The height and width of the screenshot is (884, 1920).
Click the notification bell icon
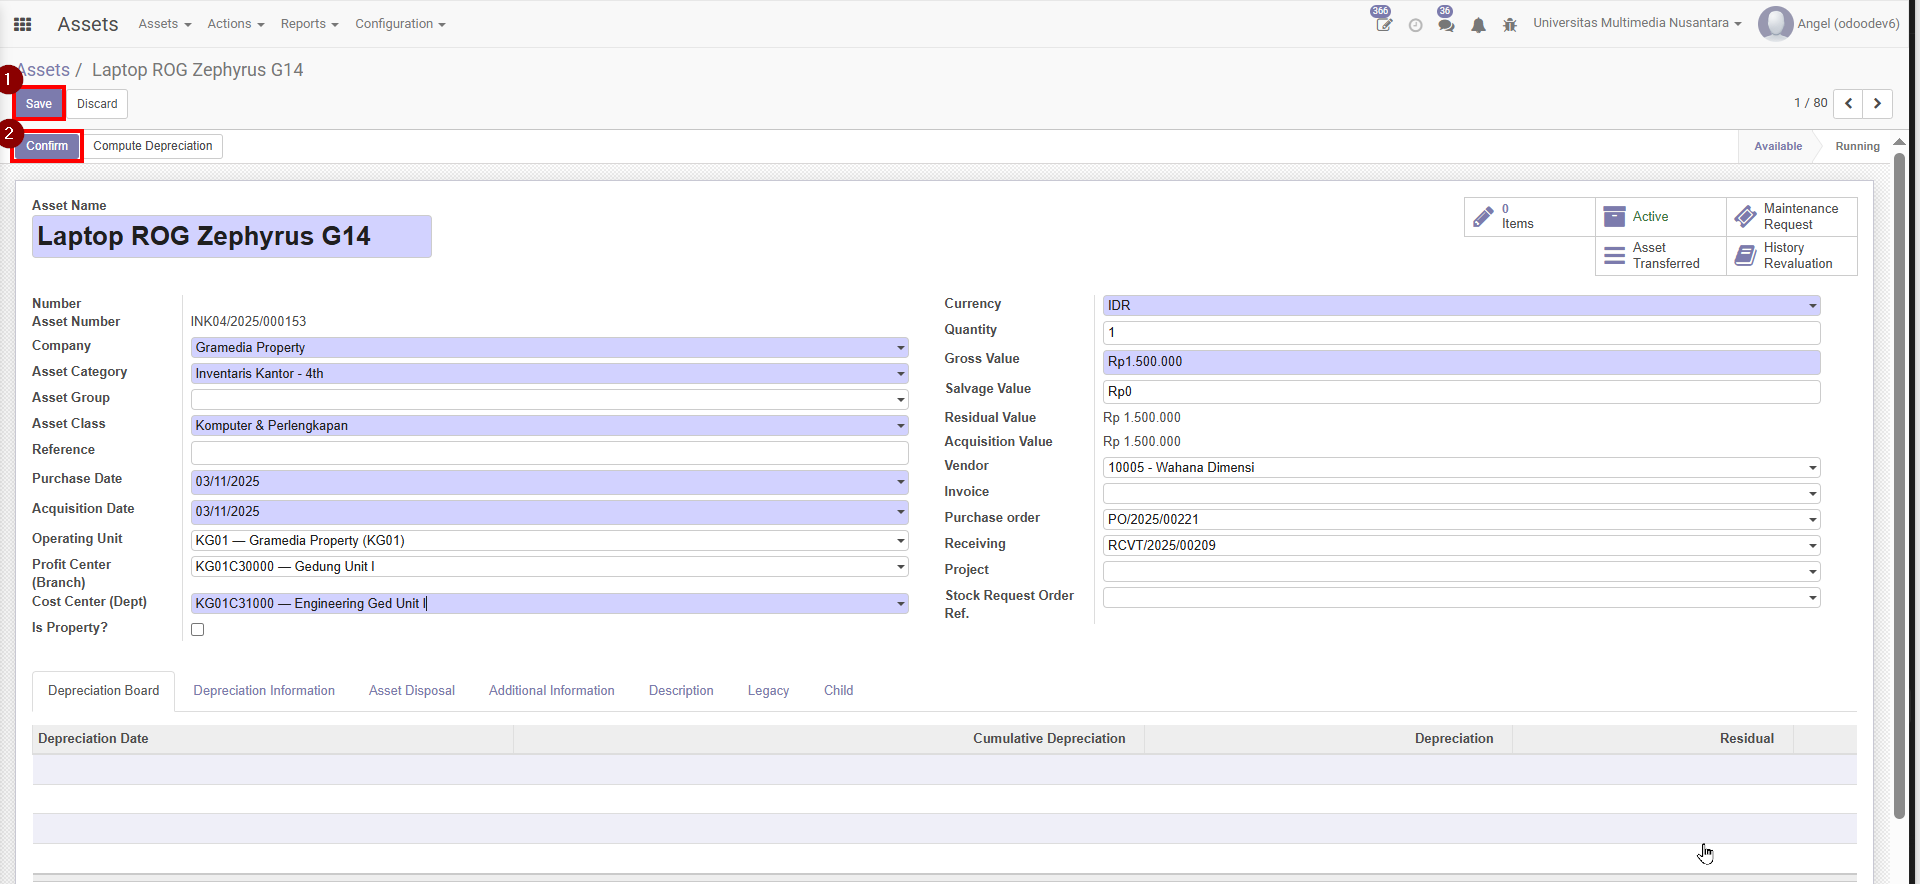click(1478, 25)
